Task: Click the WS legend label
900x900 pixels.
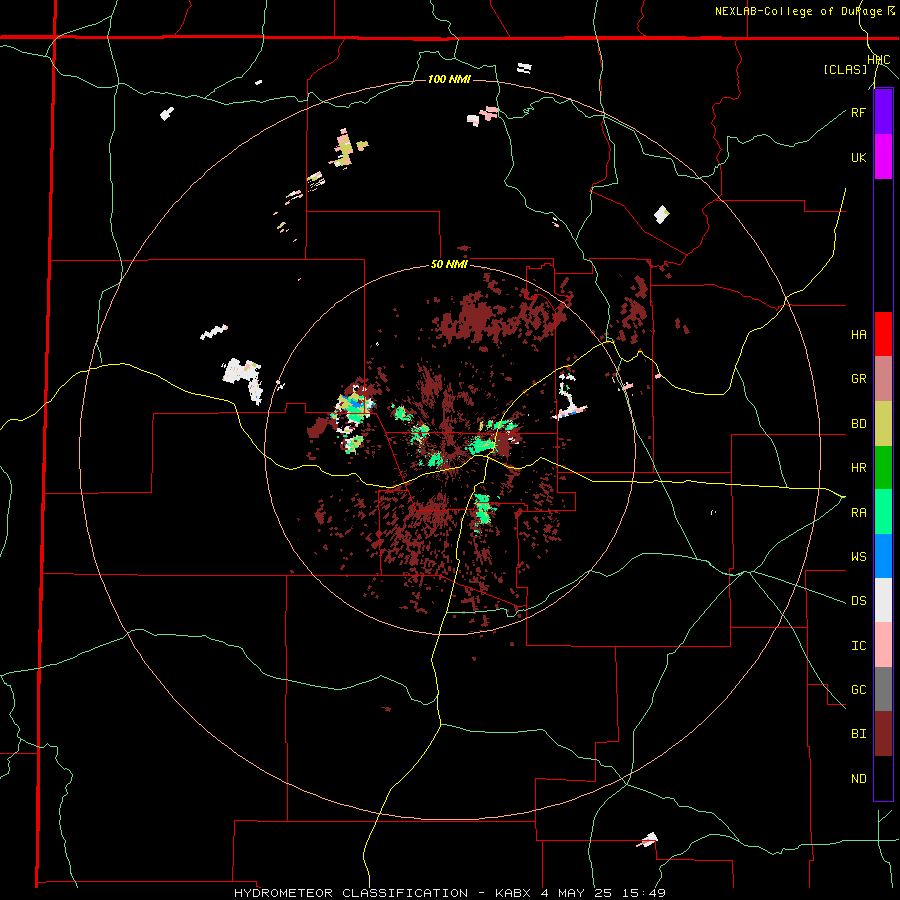Action: 858,556
